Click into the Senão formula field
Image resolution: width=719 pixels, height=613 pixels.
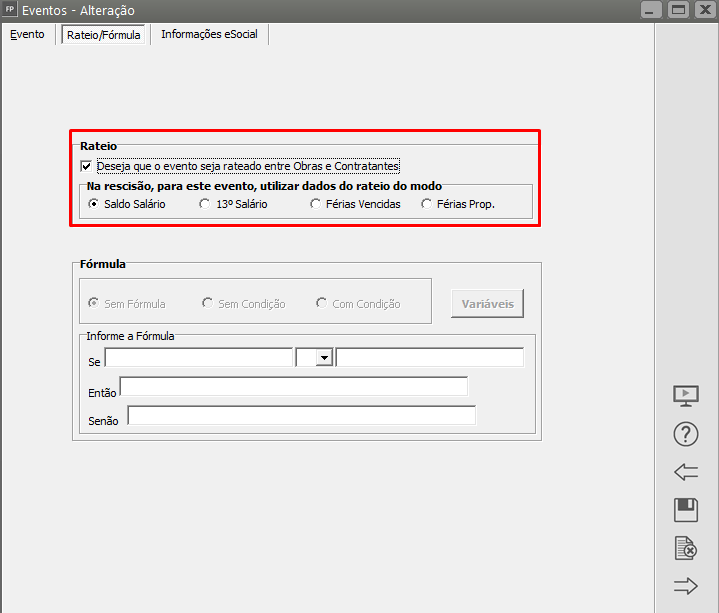[301, 416]
